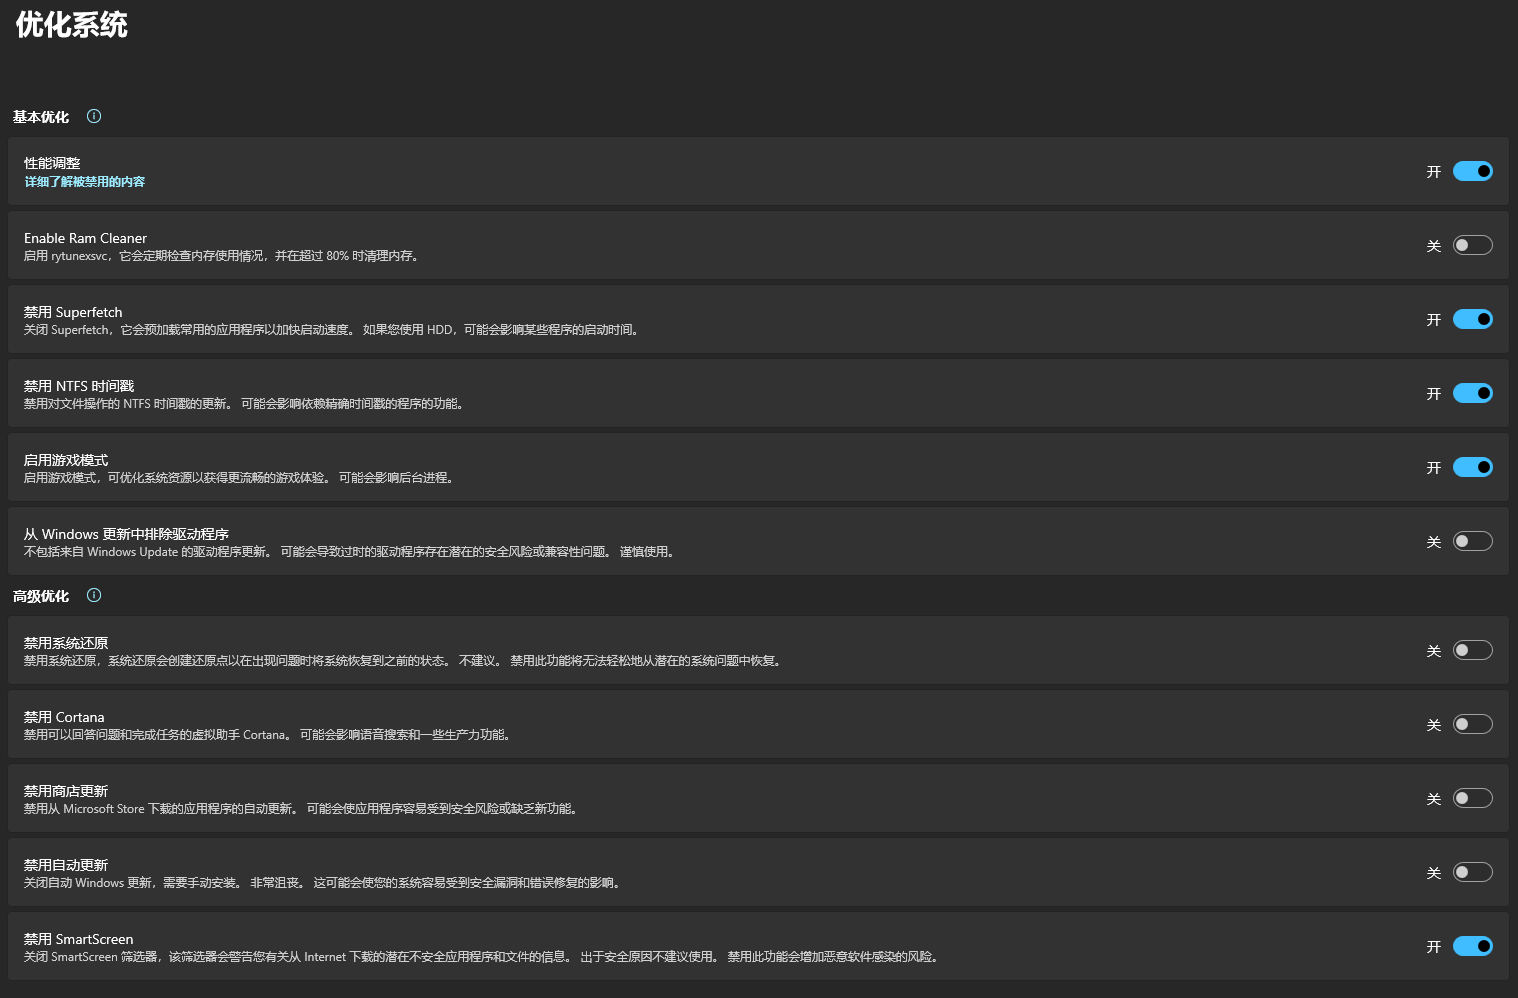Click 开 label in 性能调整 row
This screenshot has height=998, width=1518.
[x=1434, y=172]
